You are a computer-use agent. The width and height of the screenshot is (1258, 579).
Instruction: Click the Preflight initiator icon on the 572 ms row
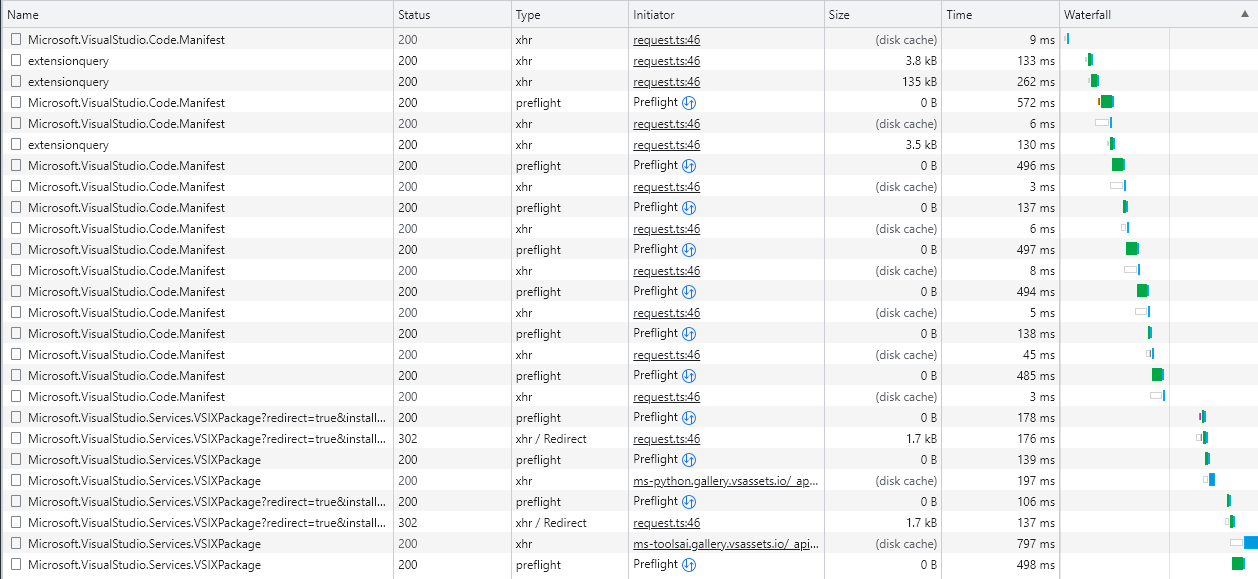(x=689, y=102)
